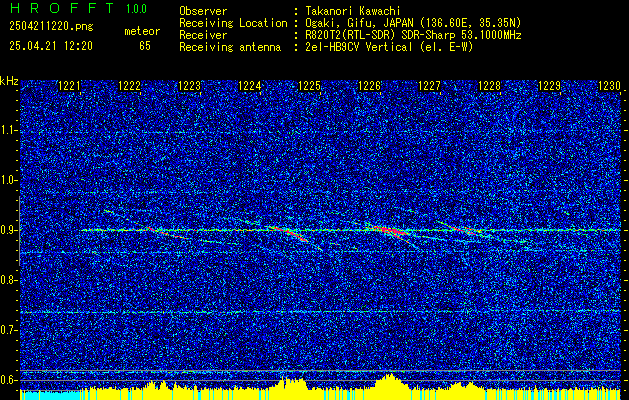Click the Receiver label
Image resolution: width=629 pixels, height=400 pixels.
click(203, 35)
